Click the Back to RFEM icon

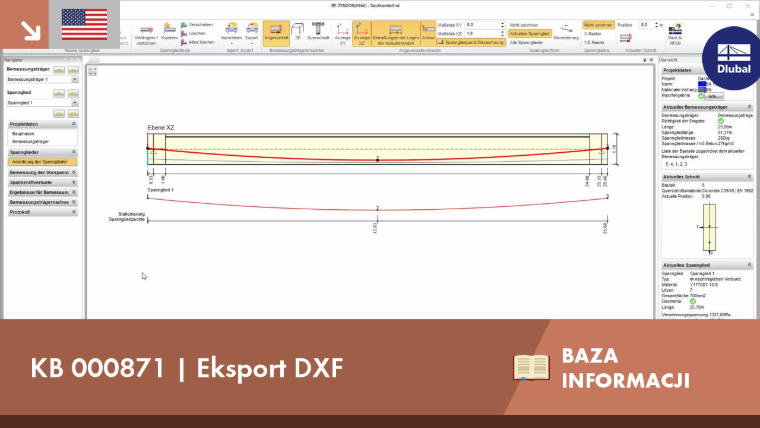pyautogui.click(x=675, y=34)
